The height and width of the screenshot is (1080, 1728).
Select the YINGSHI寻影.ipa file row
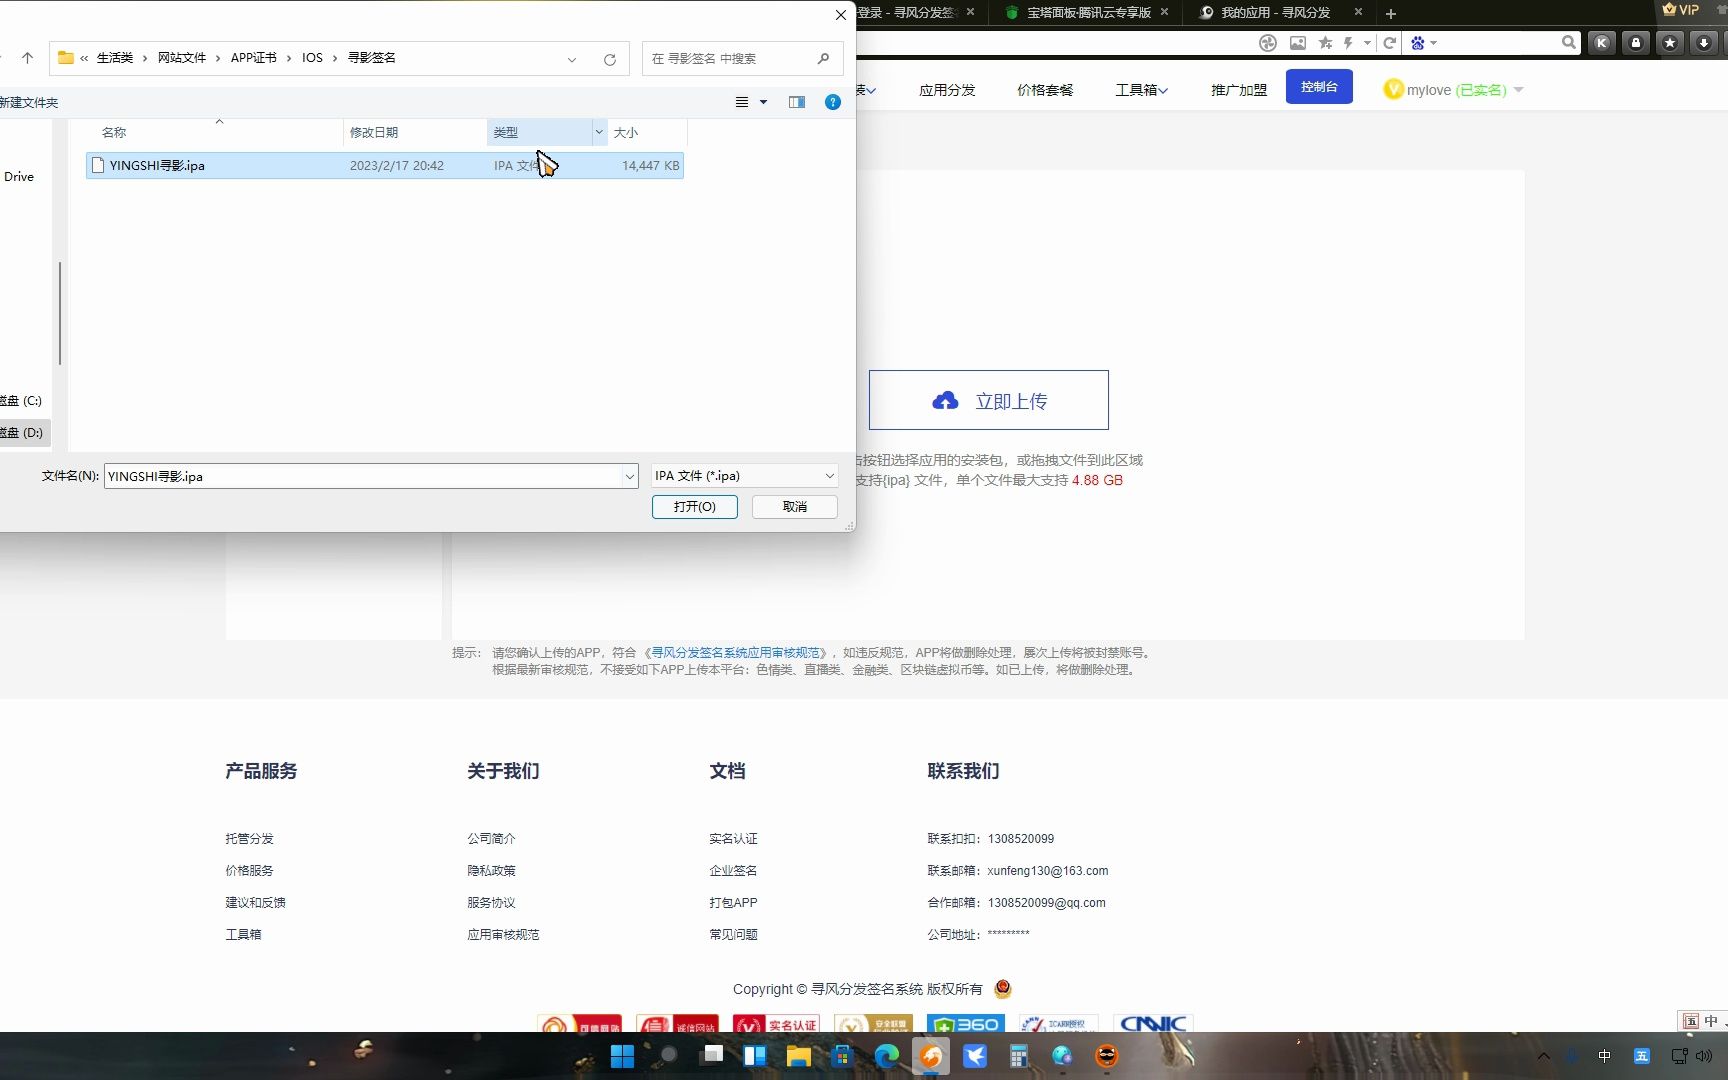[x=385, y=166]
